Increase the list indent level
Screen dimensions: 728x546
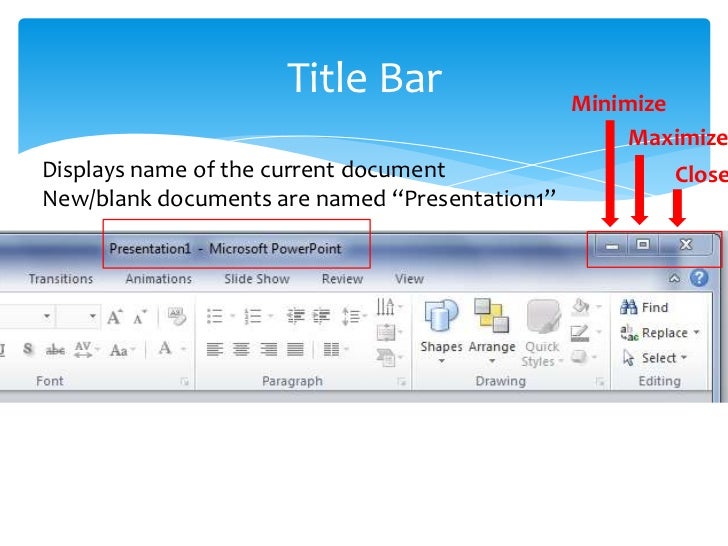tap(321, 316)
